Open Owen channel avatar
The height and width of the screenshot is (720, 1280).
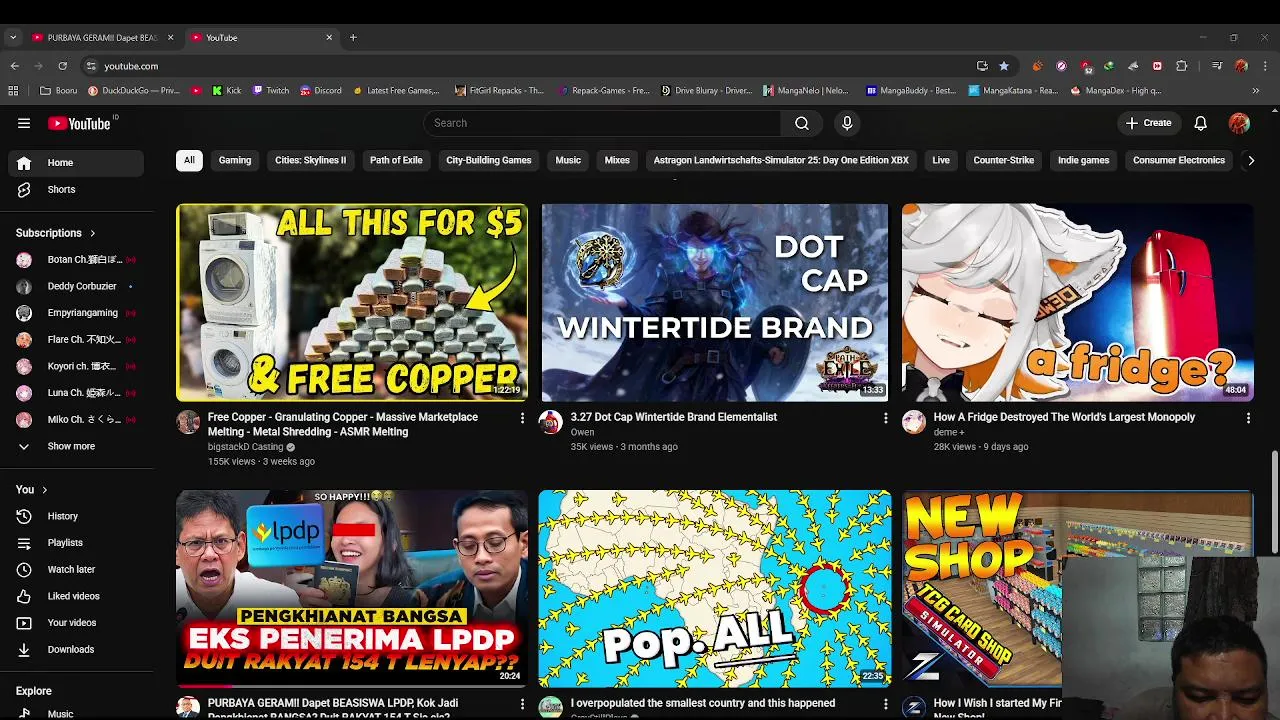(x=551, y=422)
